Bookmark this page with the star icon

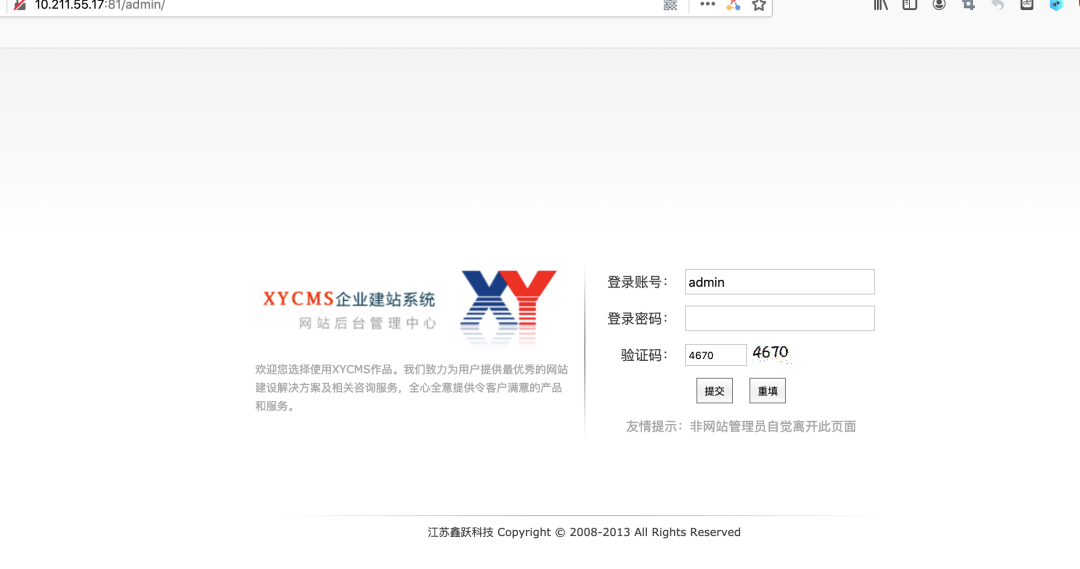(758, 5)
